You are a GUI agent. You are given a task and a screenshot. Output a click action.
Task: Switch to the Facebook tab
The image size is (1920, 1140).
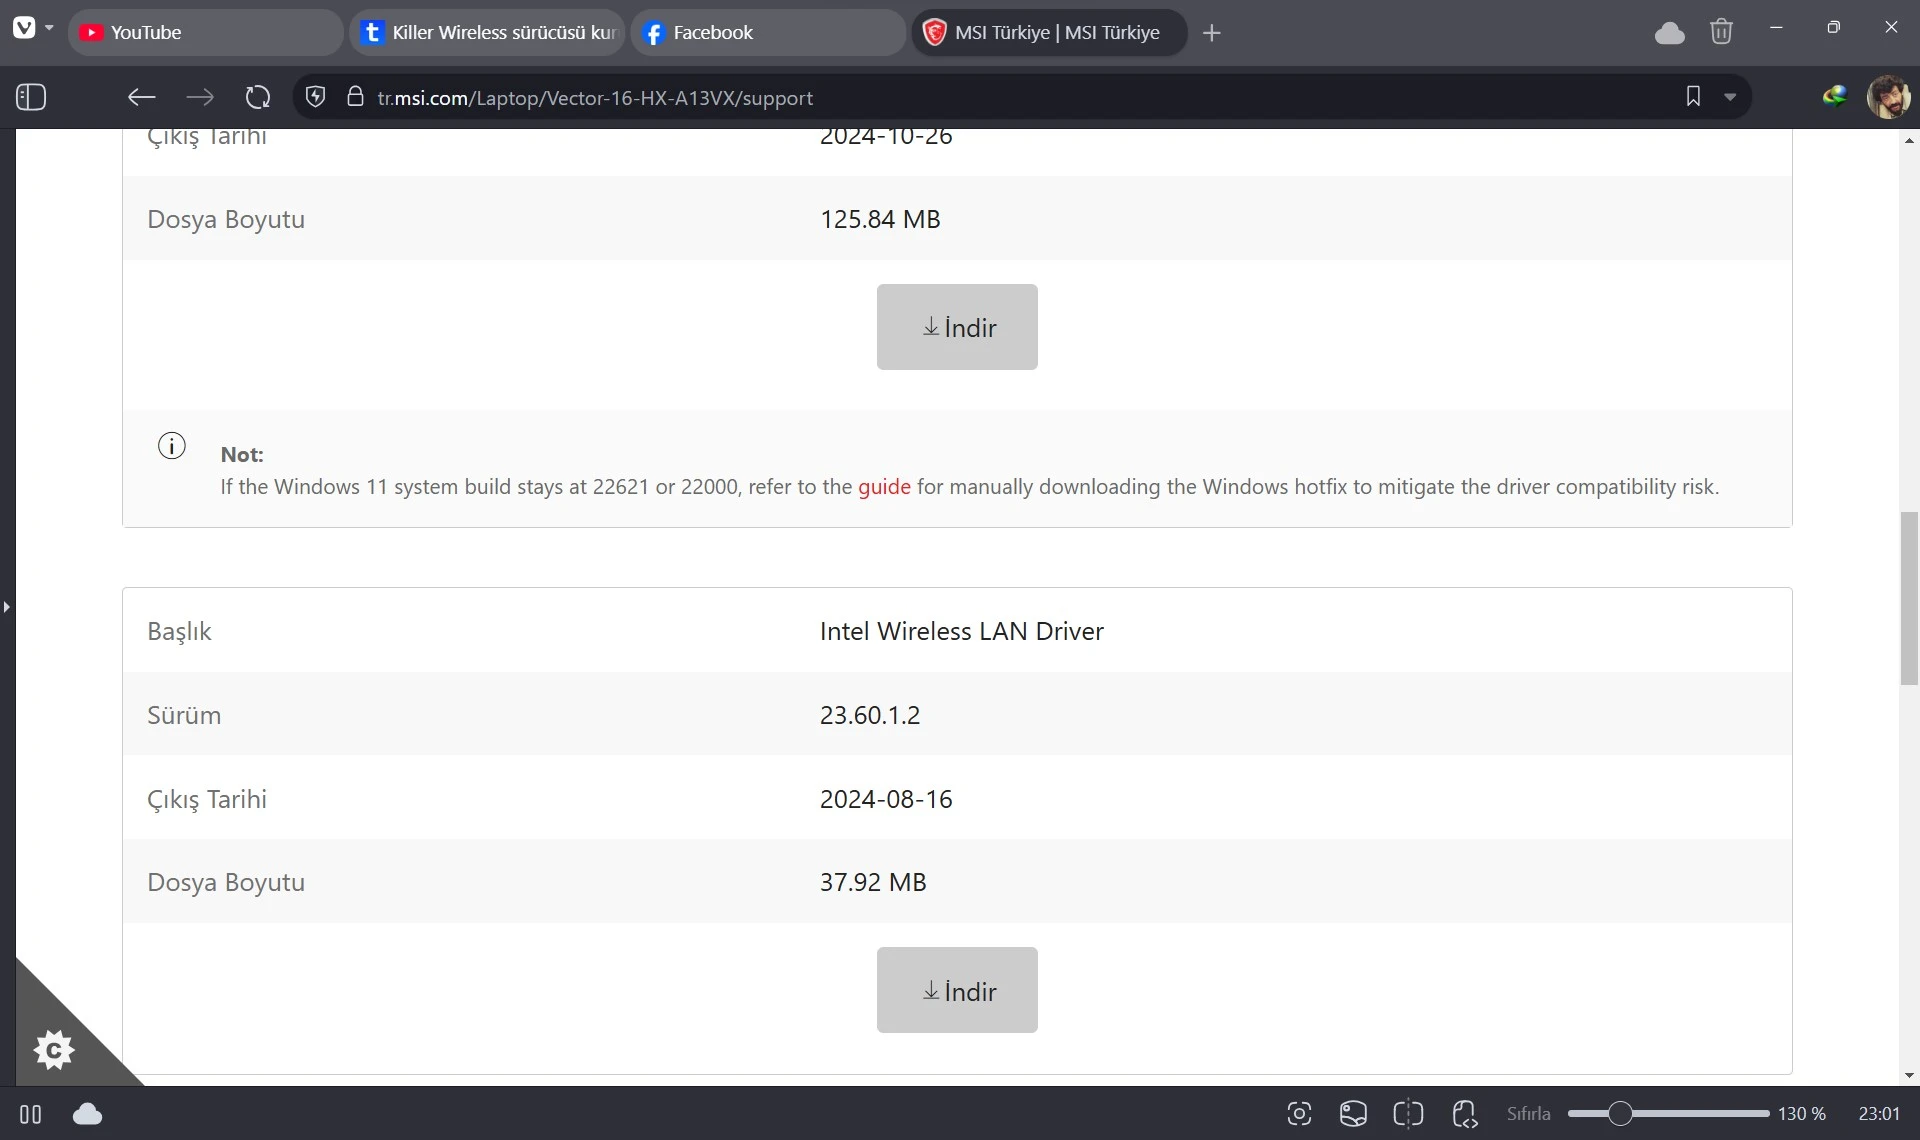pos(768,33)
